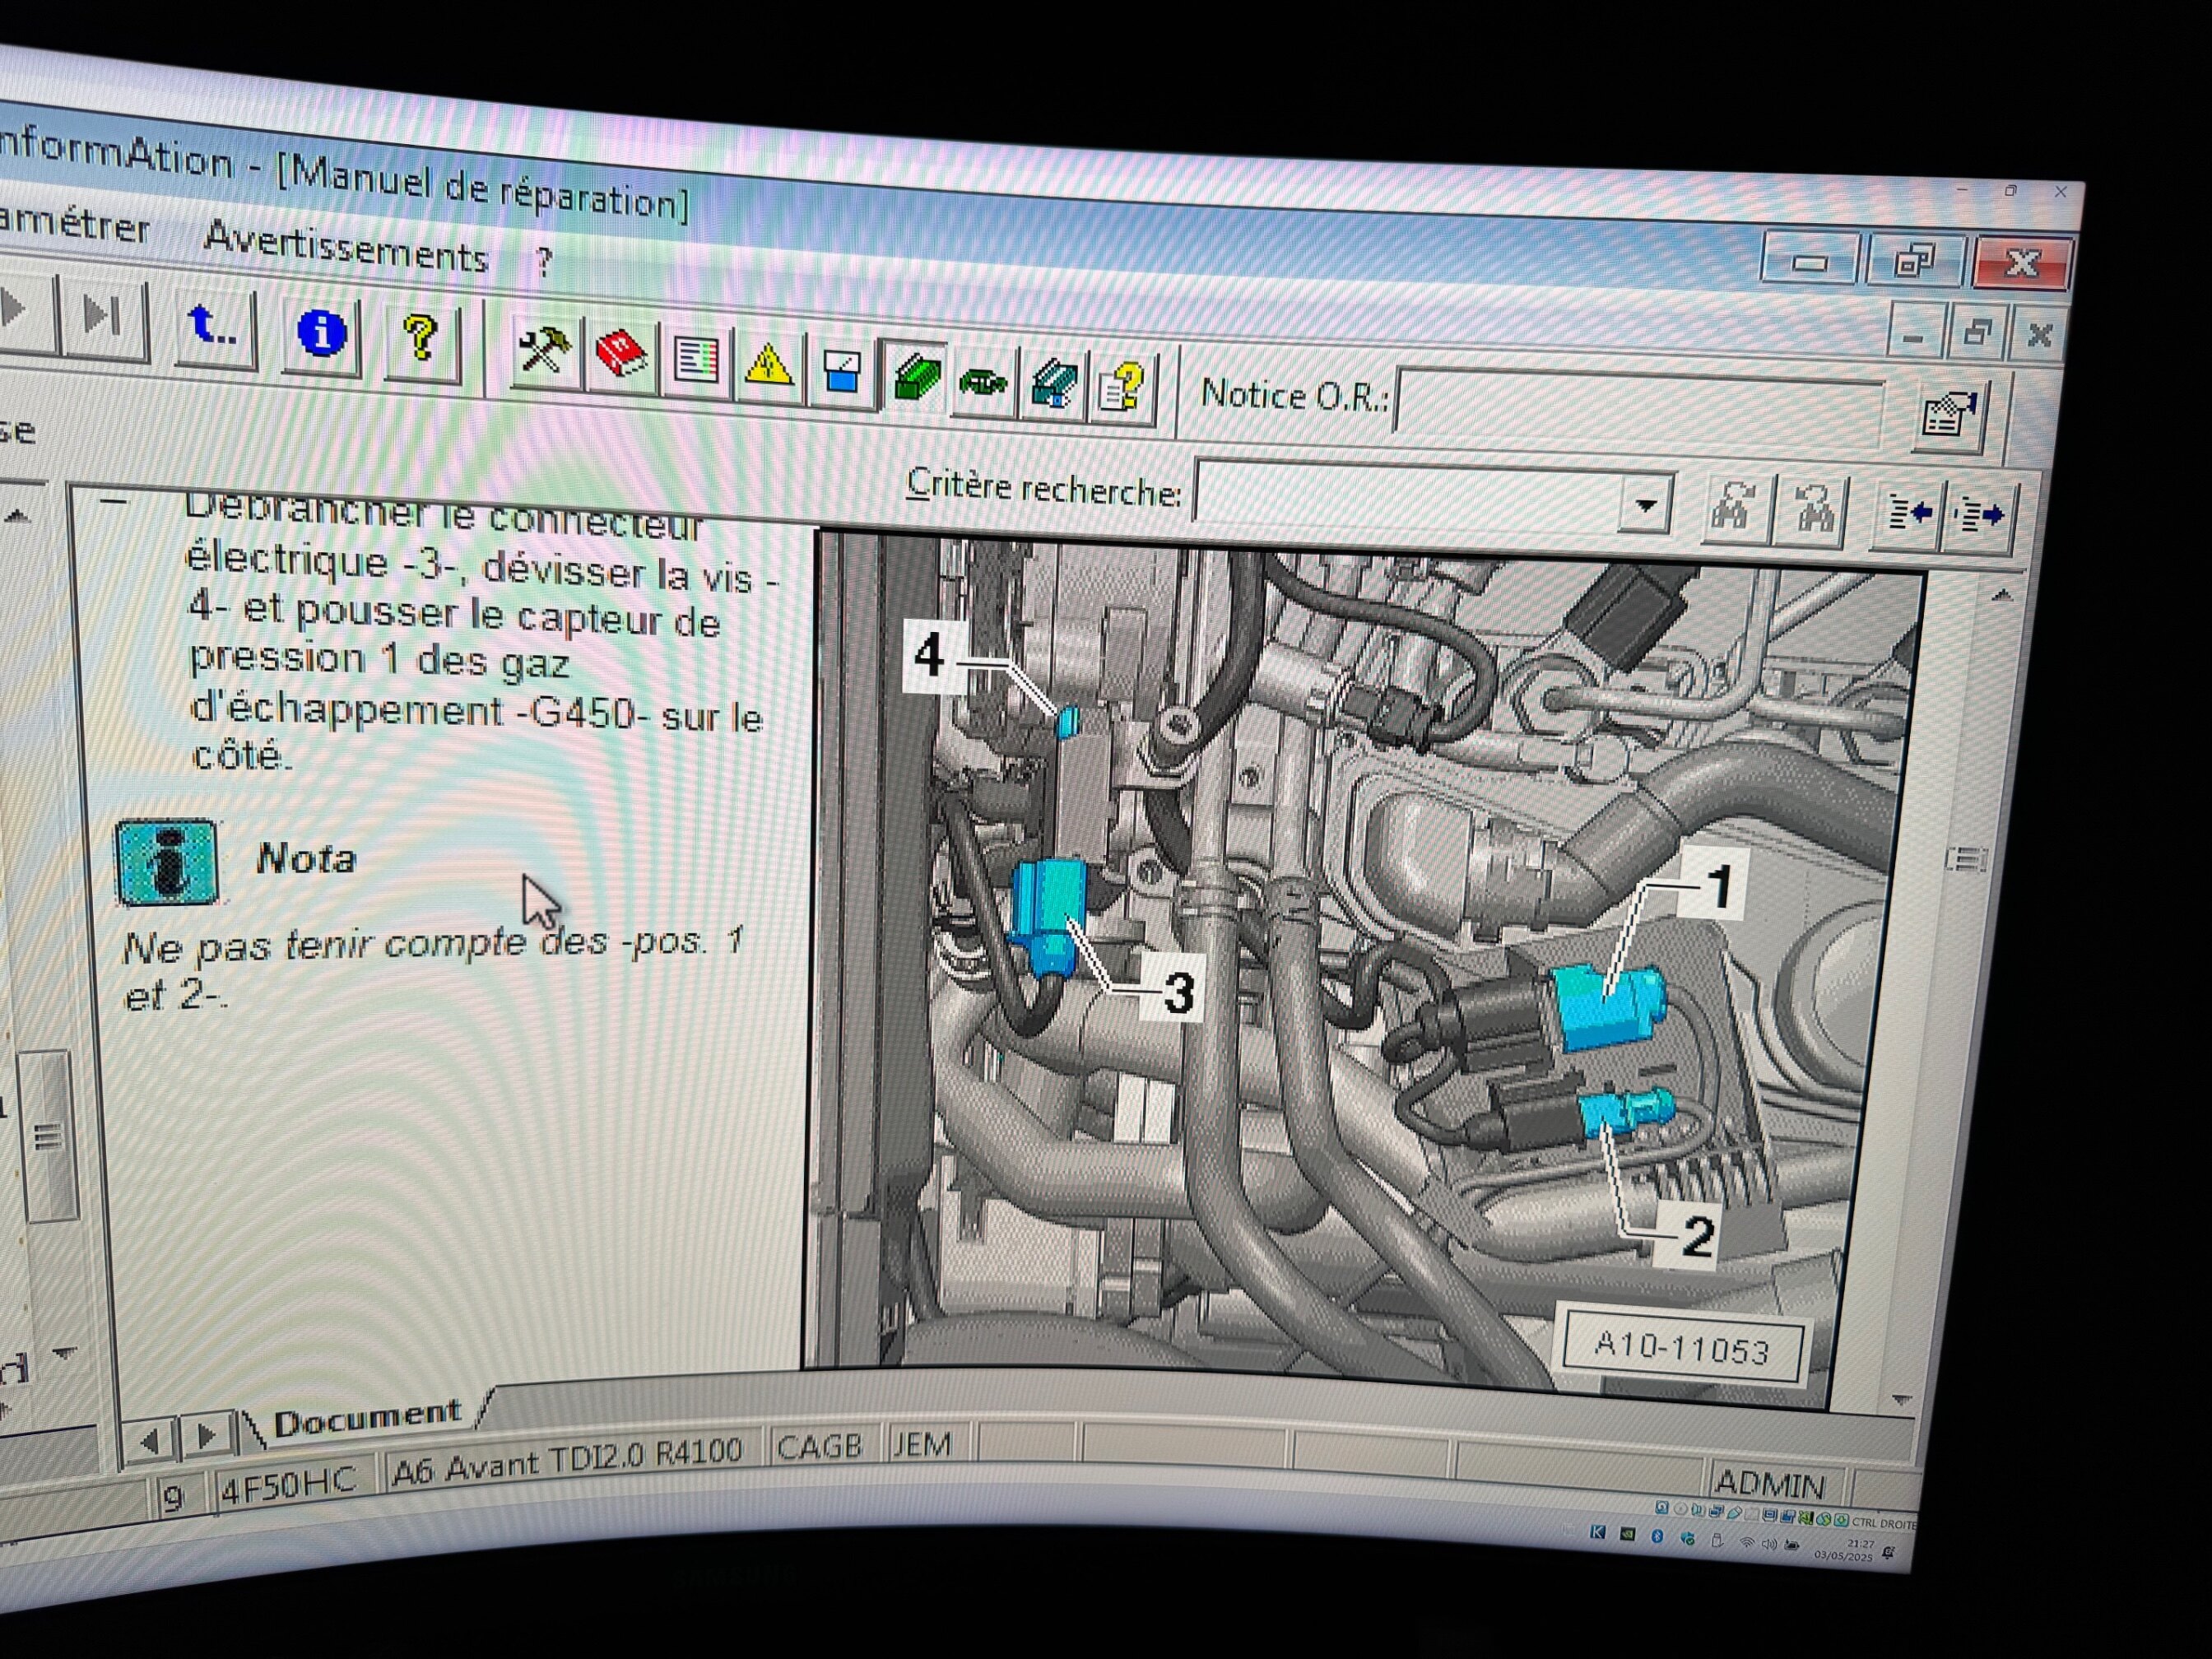Select the green car silhouette toolbar icon
2212x1659 pixels.
(x=982, y=381)
